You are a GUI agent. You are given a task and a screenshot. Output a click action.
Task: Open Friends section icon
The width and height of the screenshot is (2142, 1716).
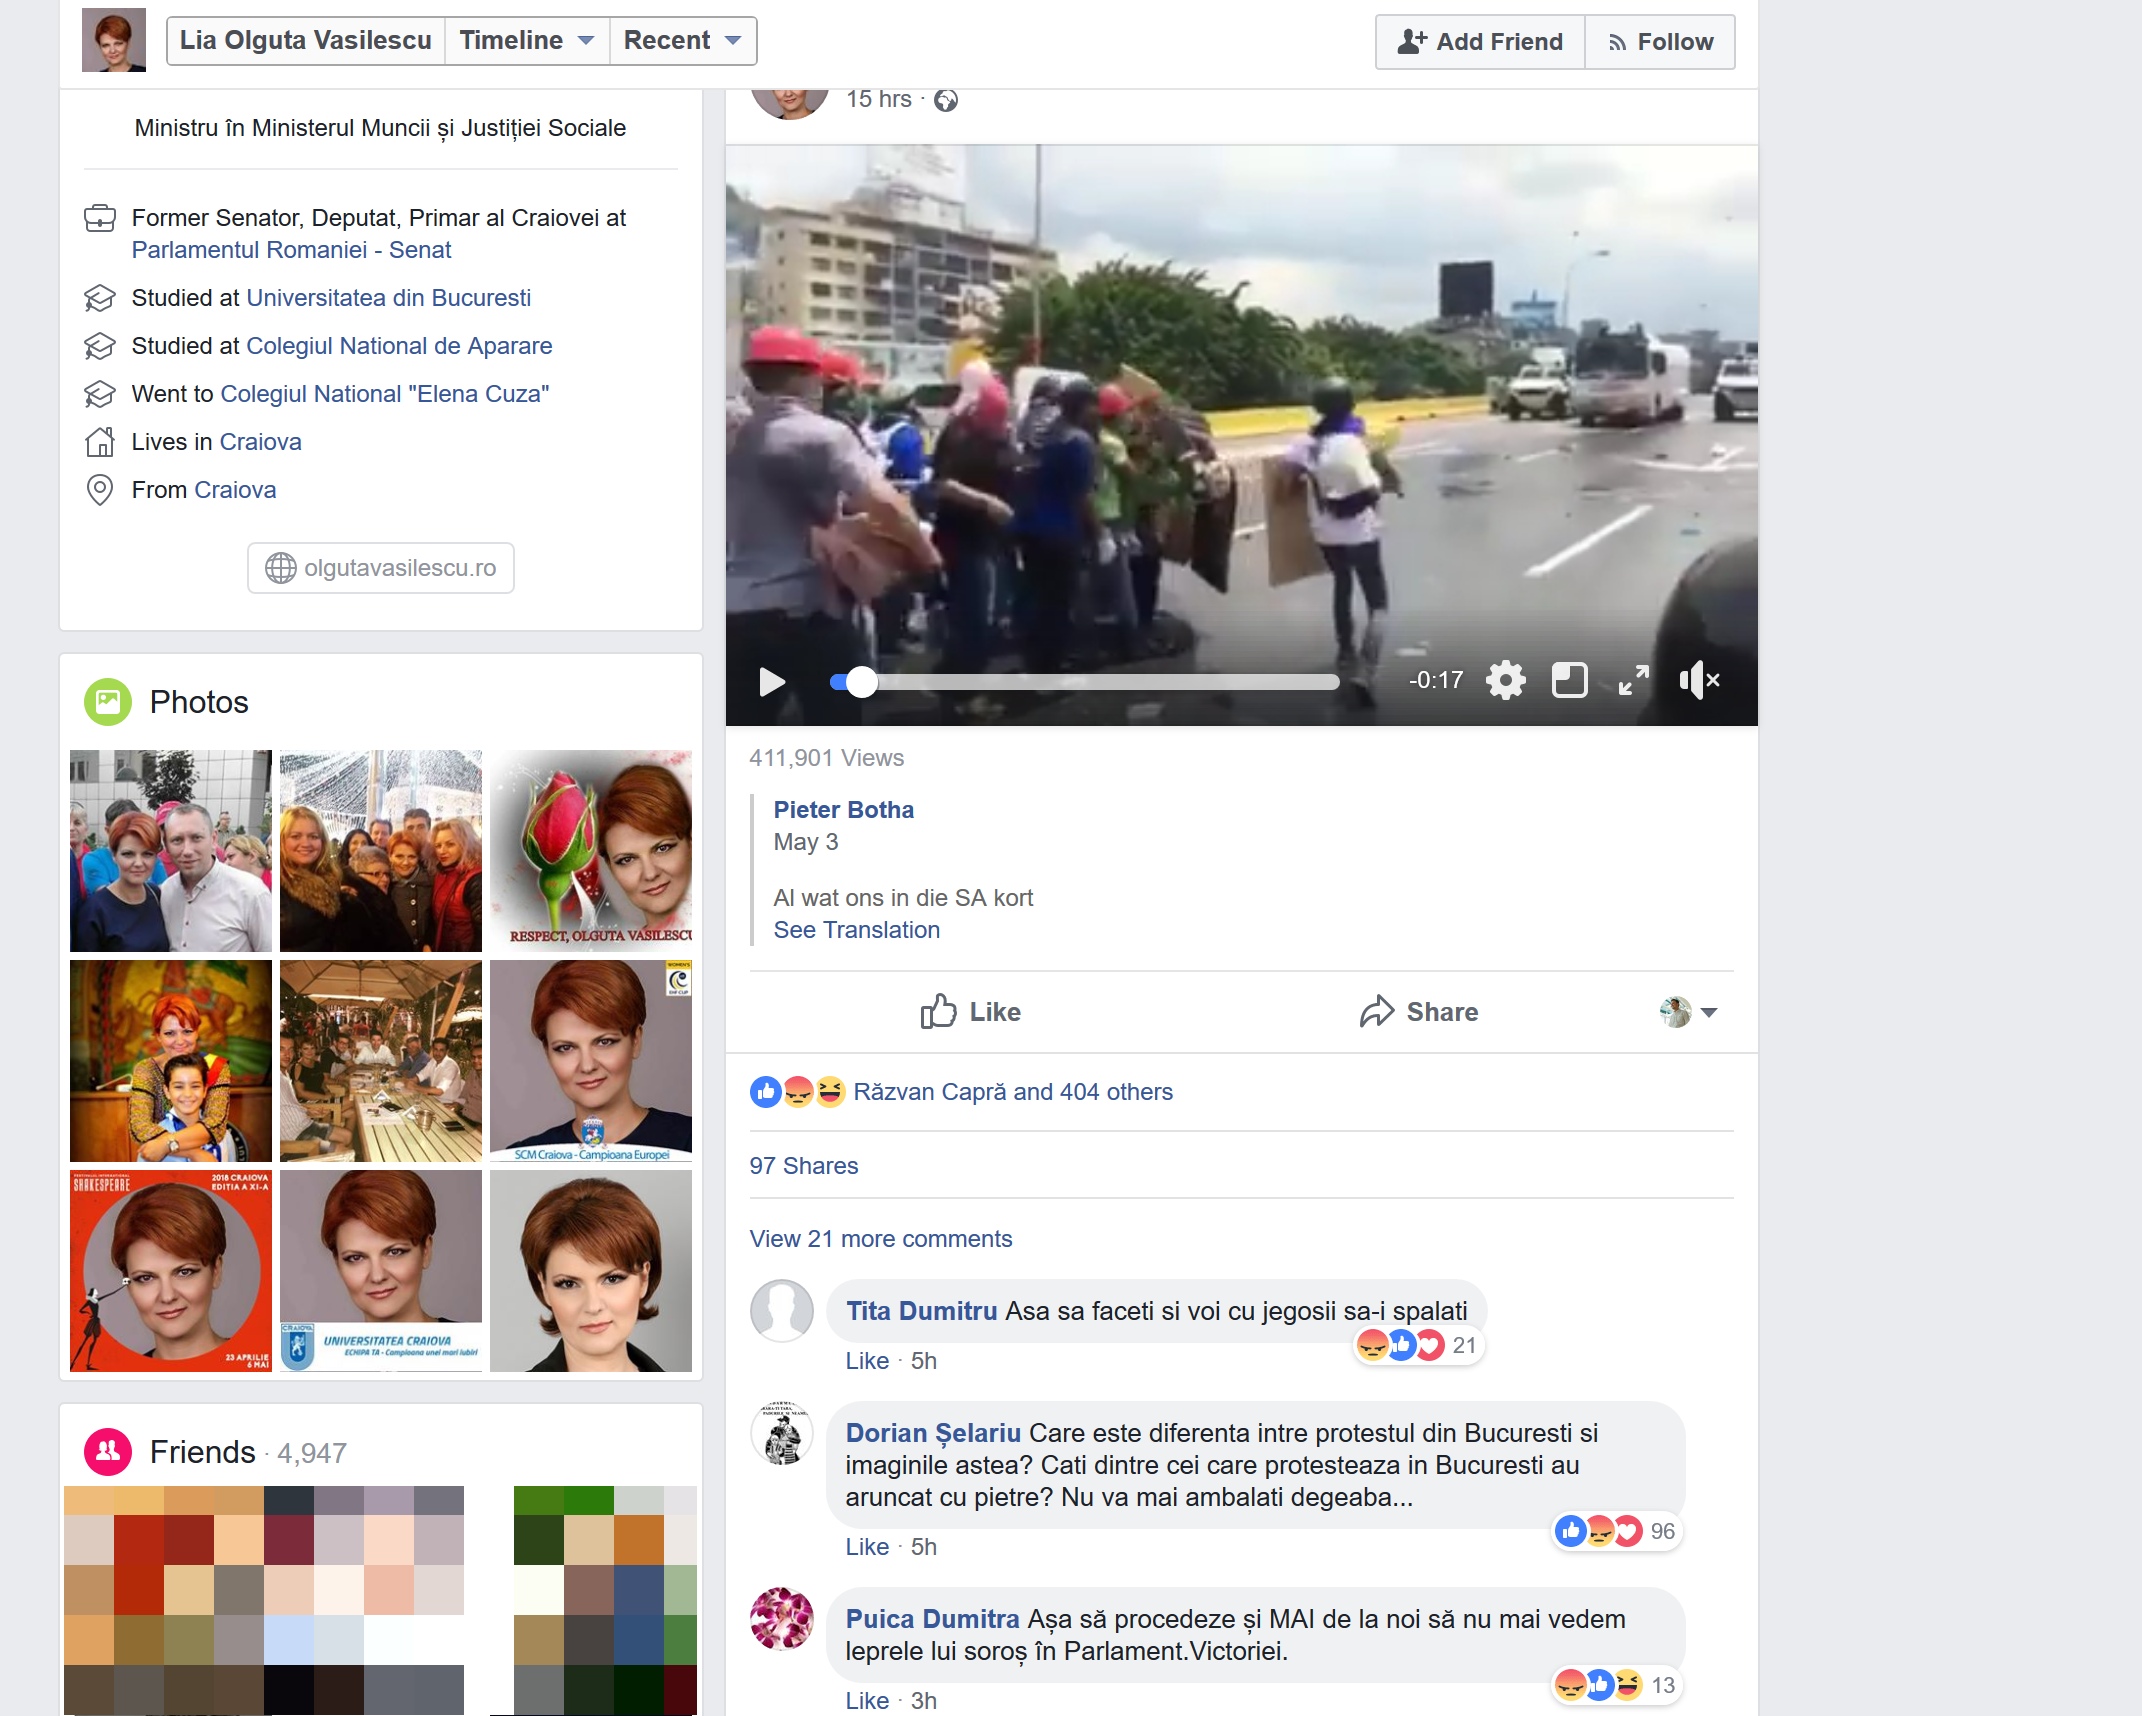pos(108,1452)
